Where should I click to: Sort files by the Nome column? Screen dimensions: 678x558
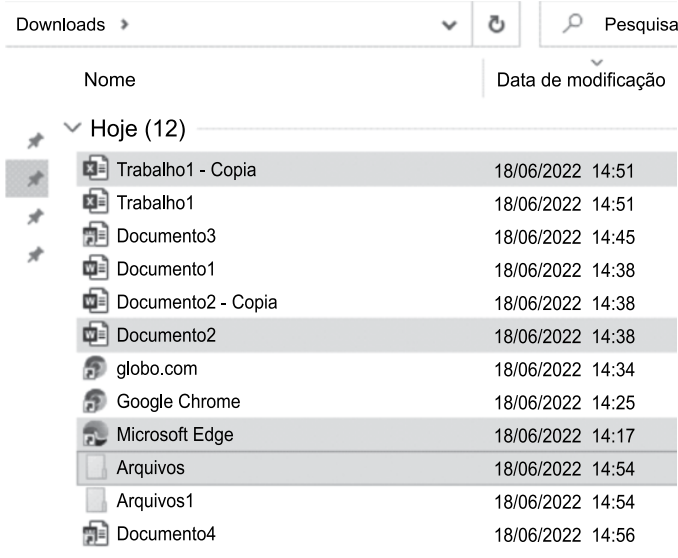tap(110, 80)
